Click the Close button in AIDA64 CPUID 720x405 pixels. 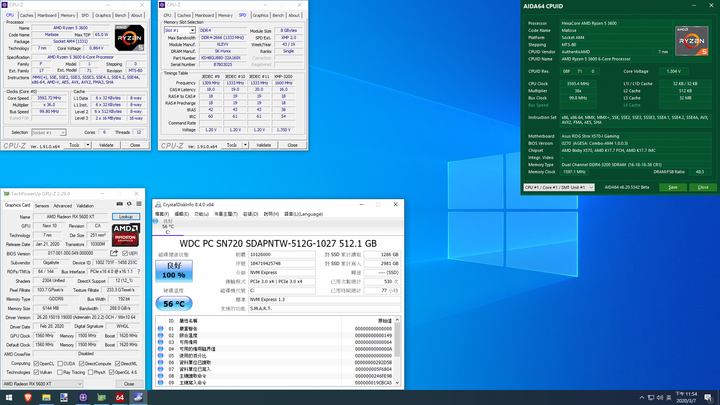(703, 187)
